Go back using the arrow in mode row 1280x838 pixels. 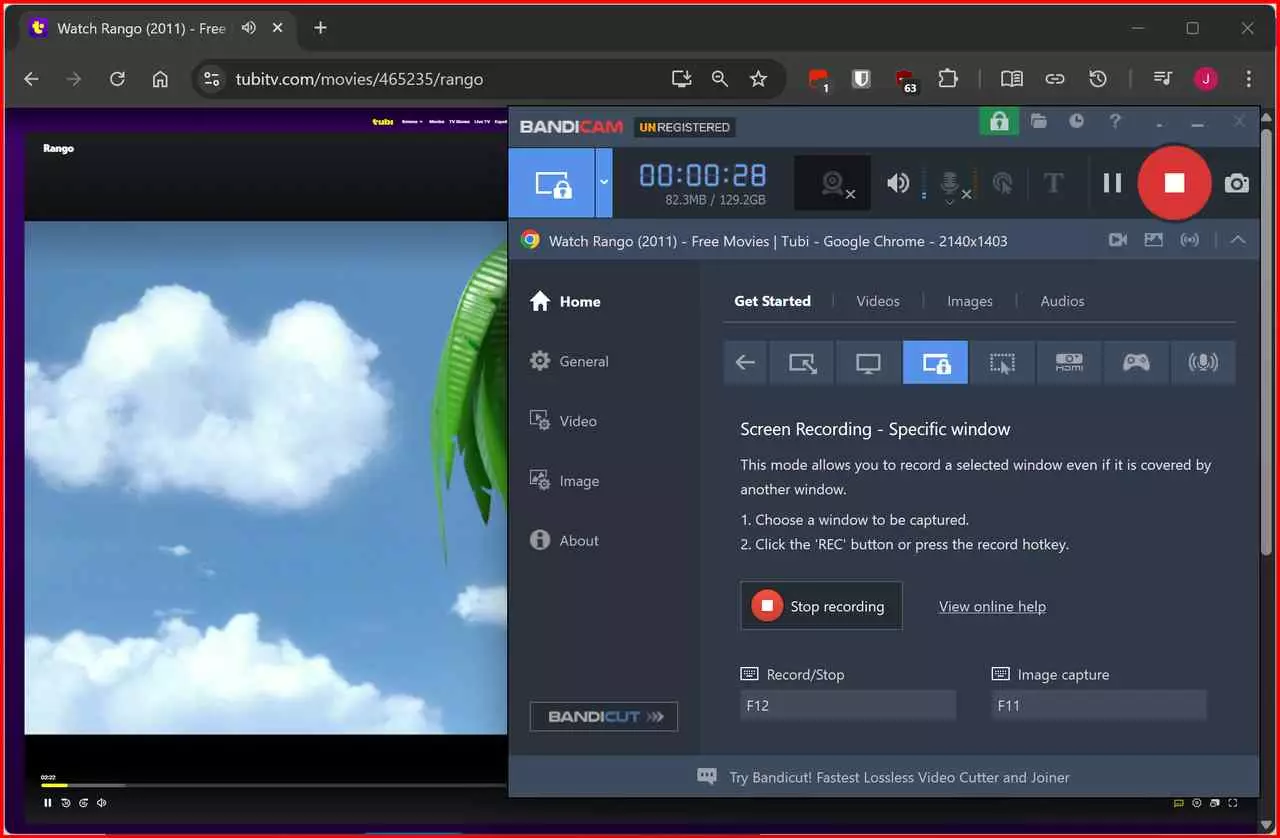(745, 362)
